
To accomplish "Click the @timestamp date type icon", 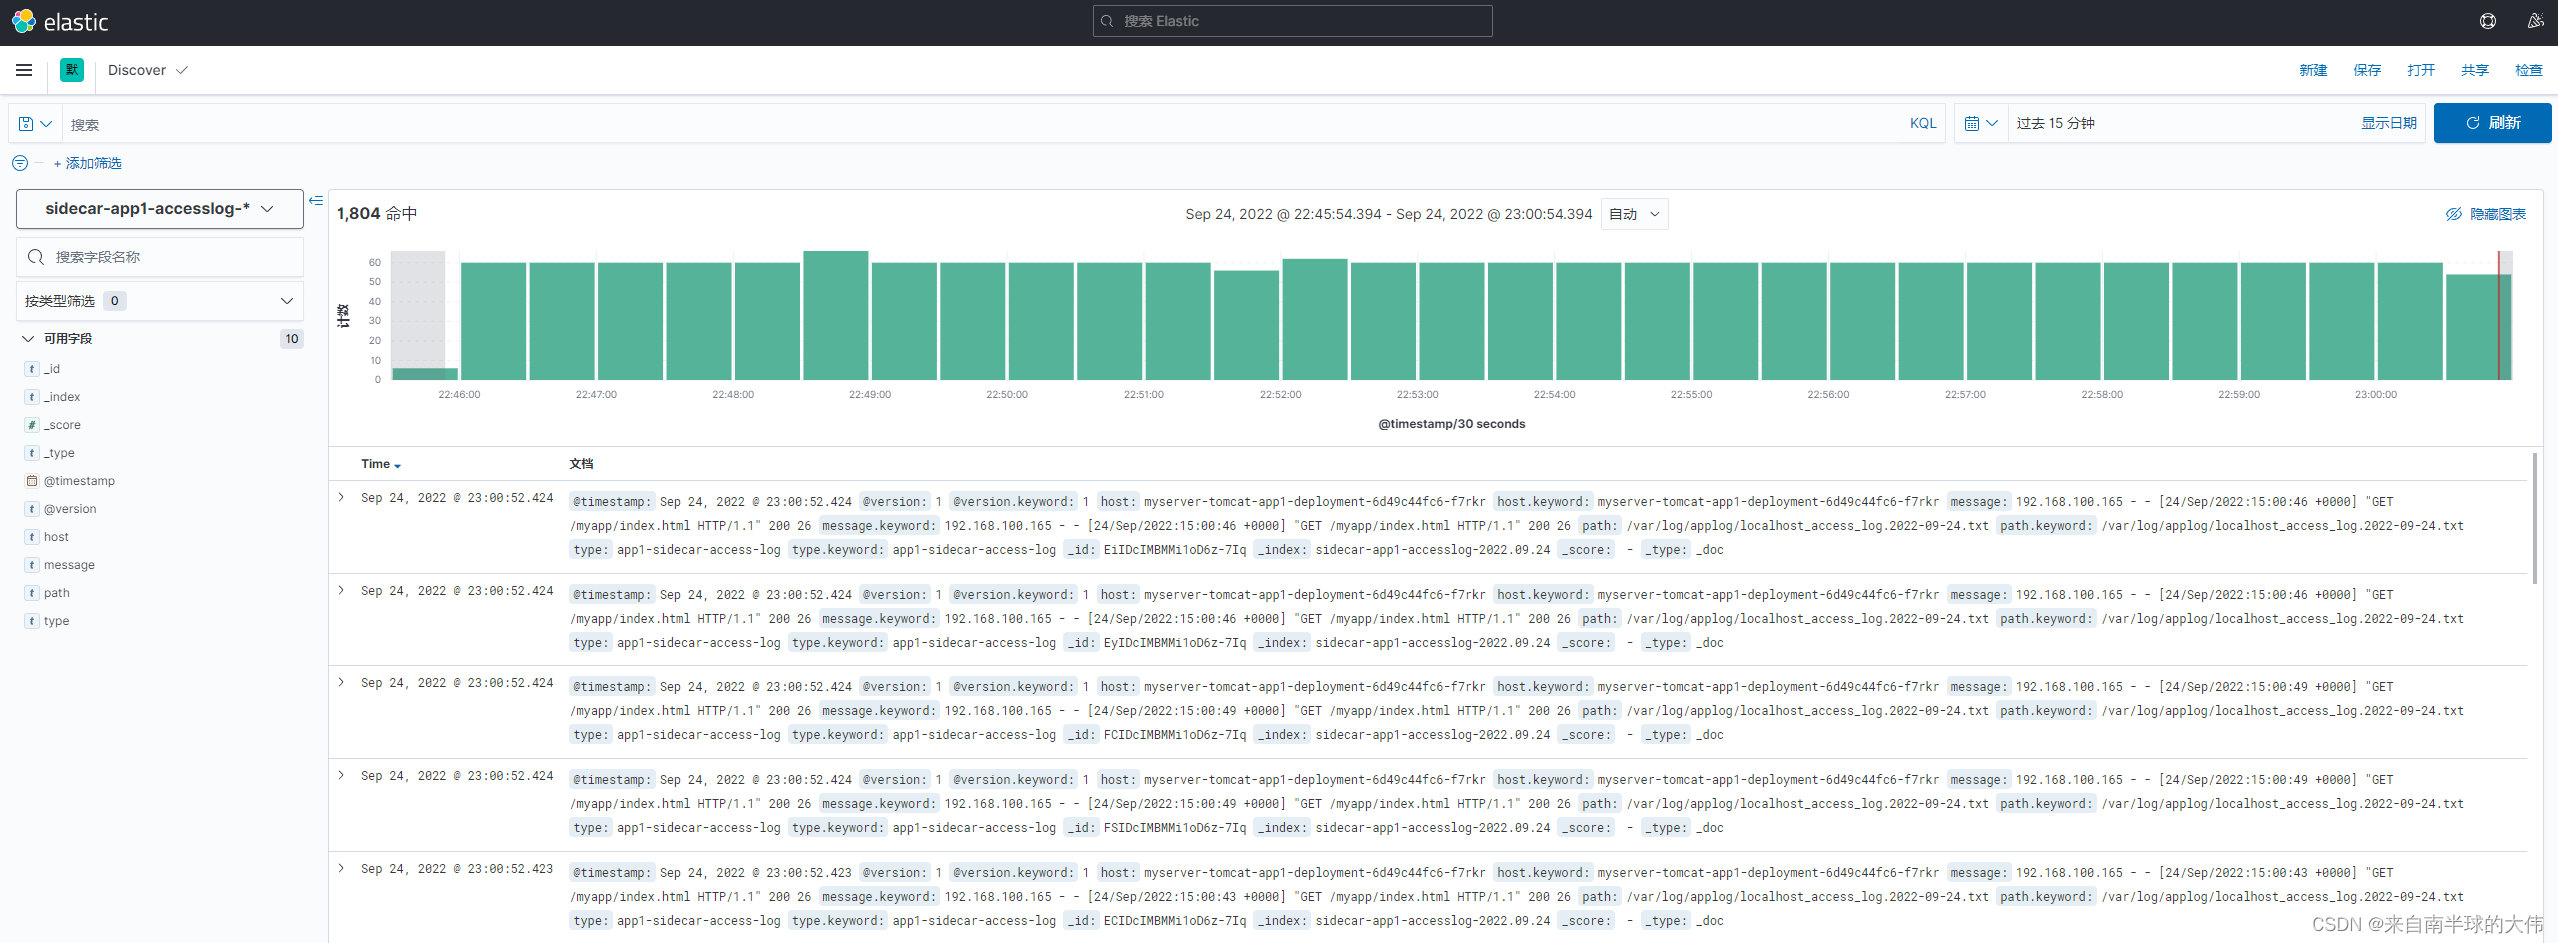I will click(32, 481).
